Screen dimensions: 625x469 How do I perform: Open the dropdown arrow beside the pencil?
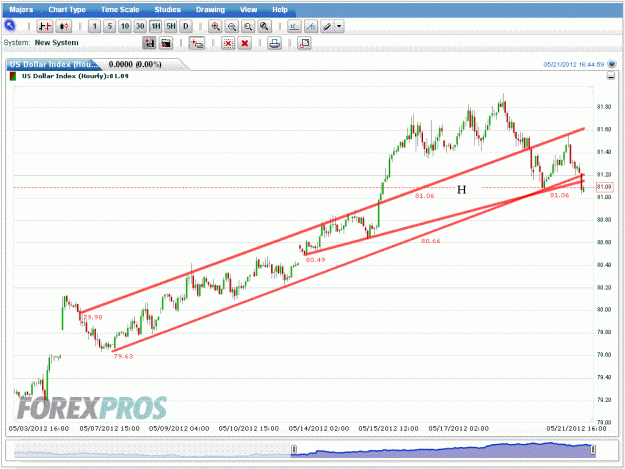coord(339,27)
